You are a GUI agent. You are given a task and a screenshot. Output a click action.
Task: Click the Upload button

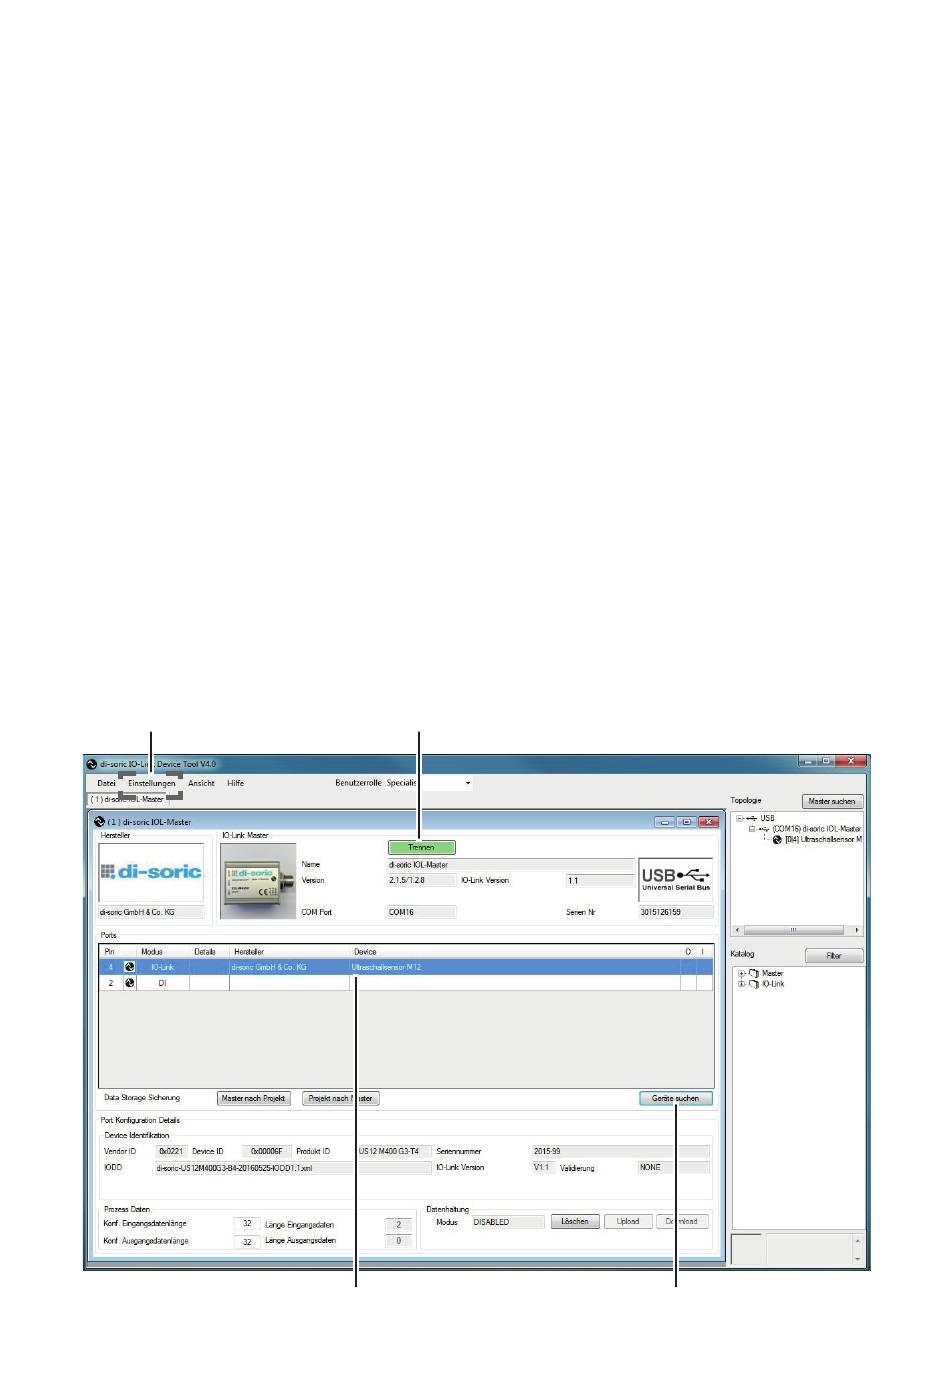[628, 1222]
